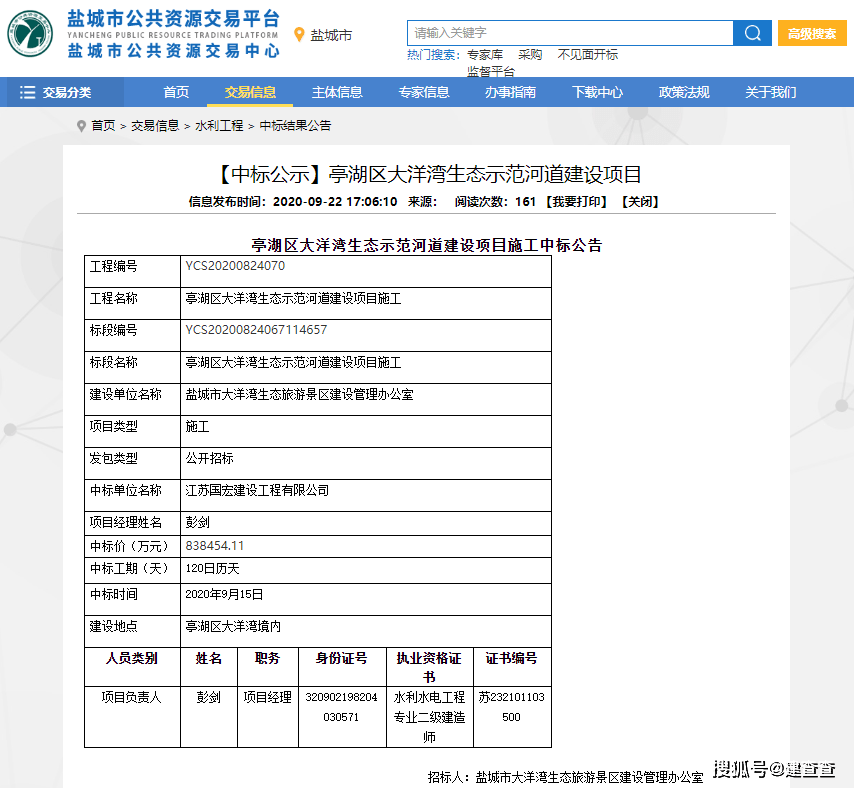Click the 盐城市 city selector text
This screenshot has height=788, width=854.
[331, 35]
